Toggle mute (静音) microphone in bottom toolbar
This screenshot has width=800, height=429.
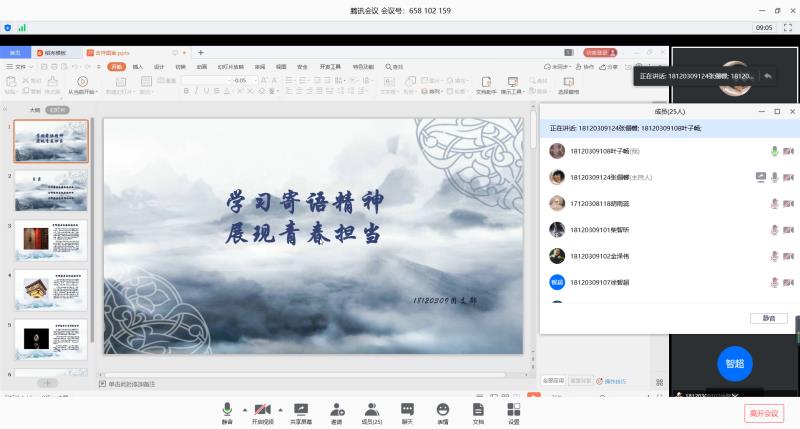coord(227,410)
